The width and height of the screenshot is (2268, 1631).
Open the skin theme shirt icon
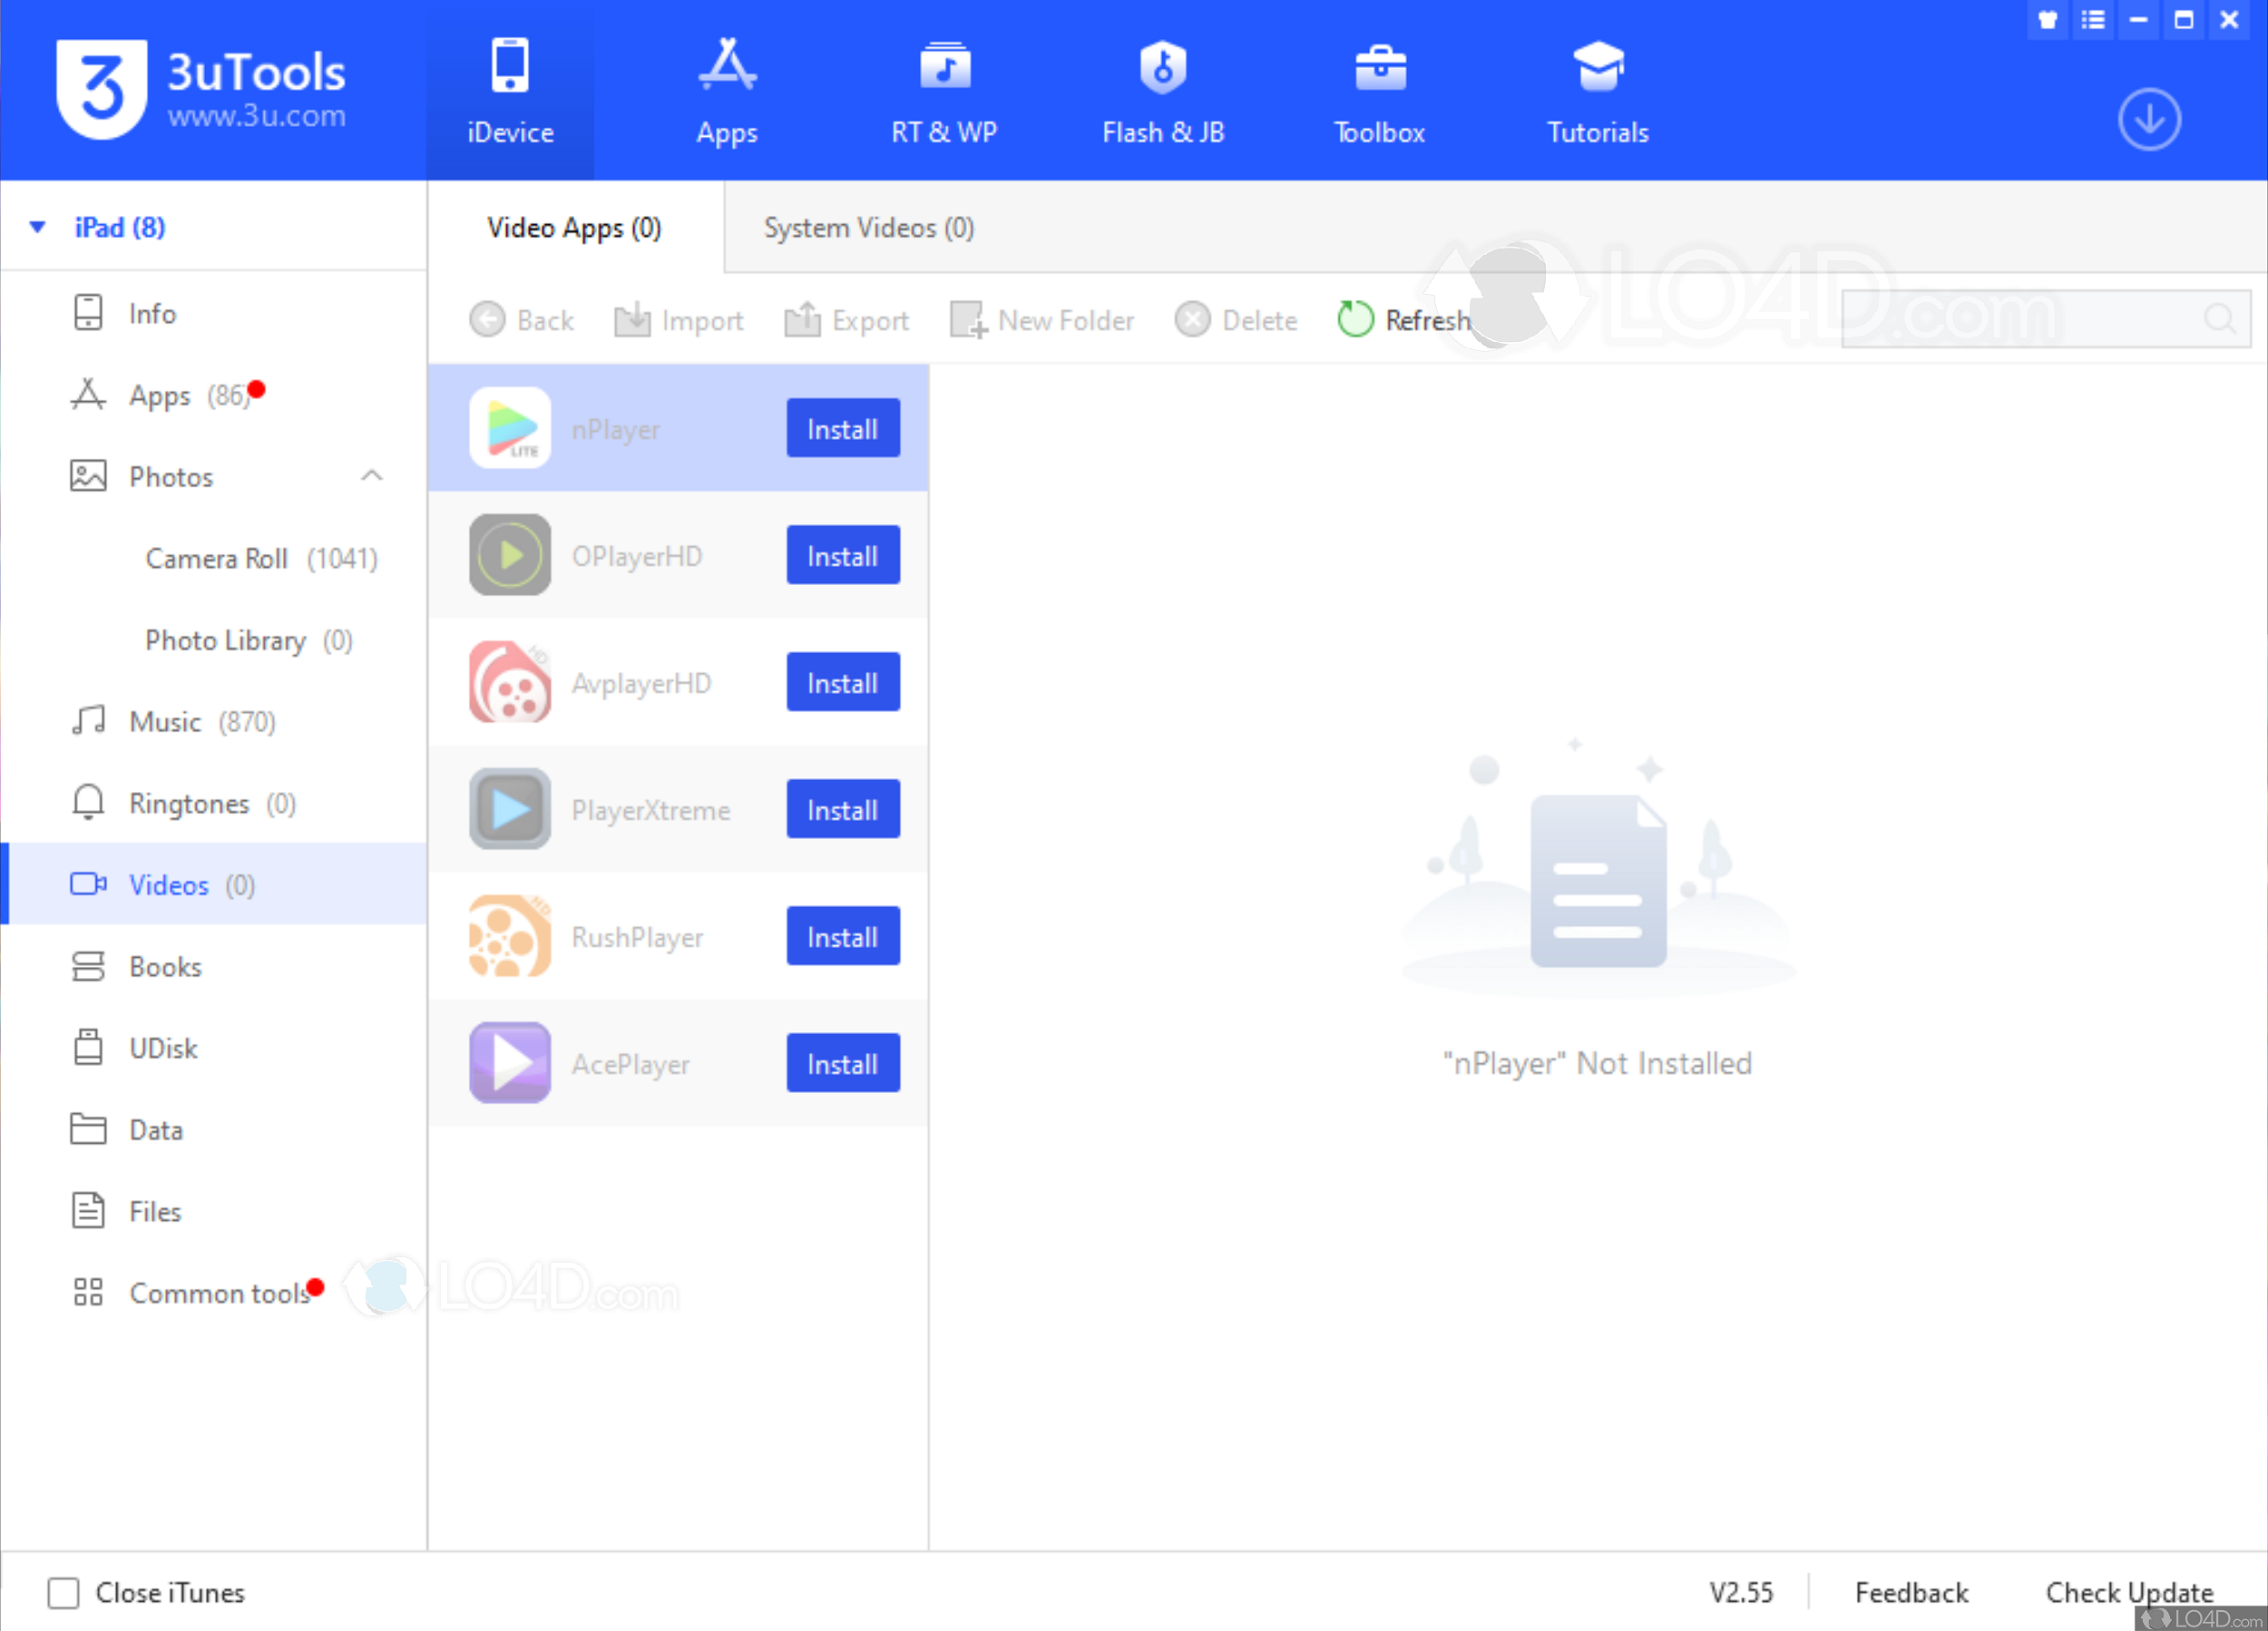(2048, 19)
